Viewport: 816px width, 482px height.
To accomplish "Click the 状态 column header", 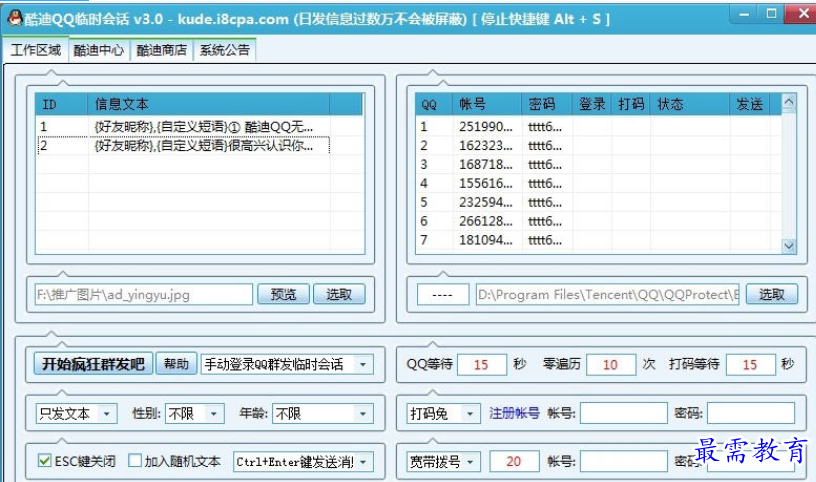I will [690, 104].
